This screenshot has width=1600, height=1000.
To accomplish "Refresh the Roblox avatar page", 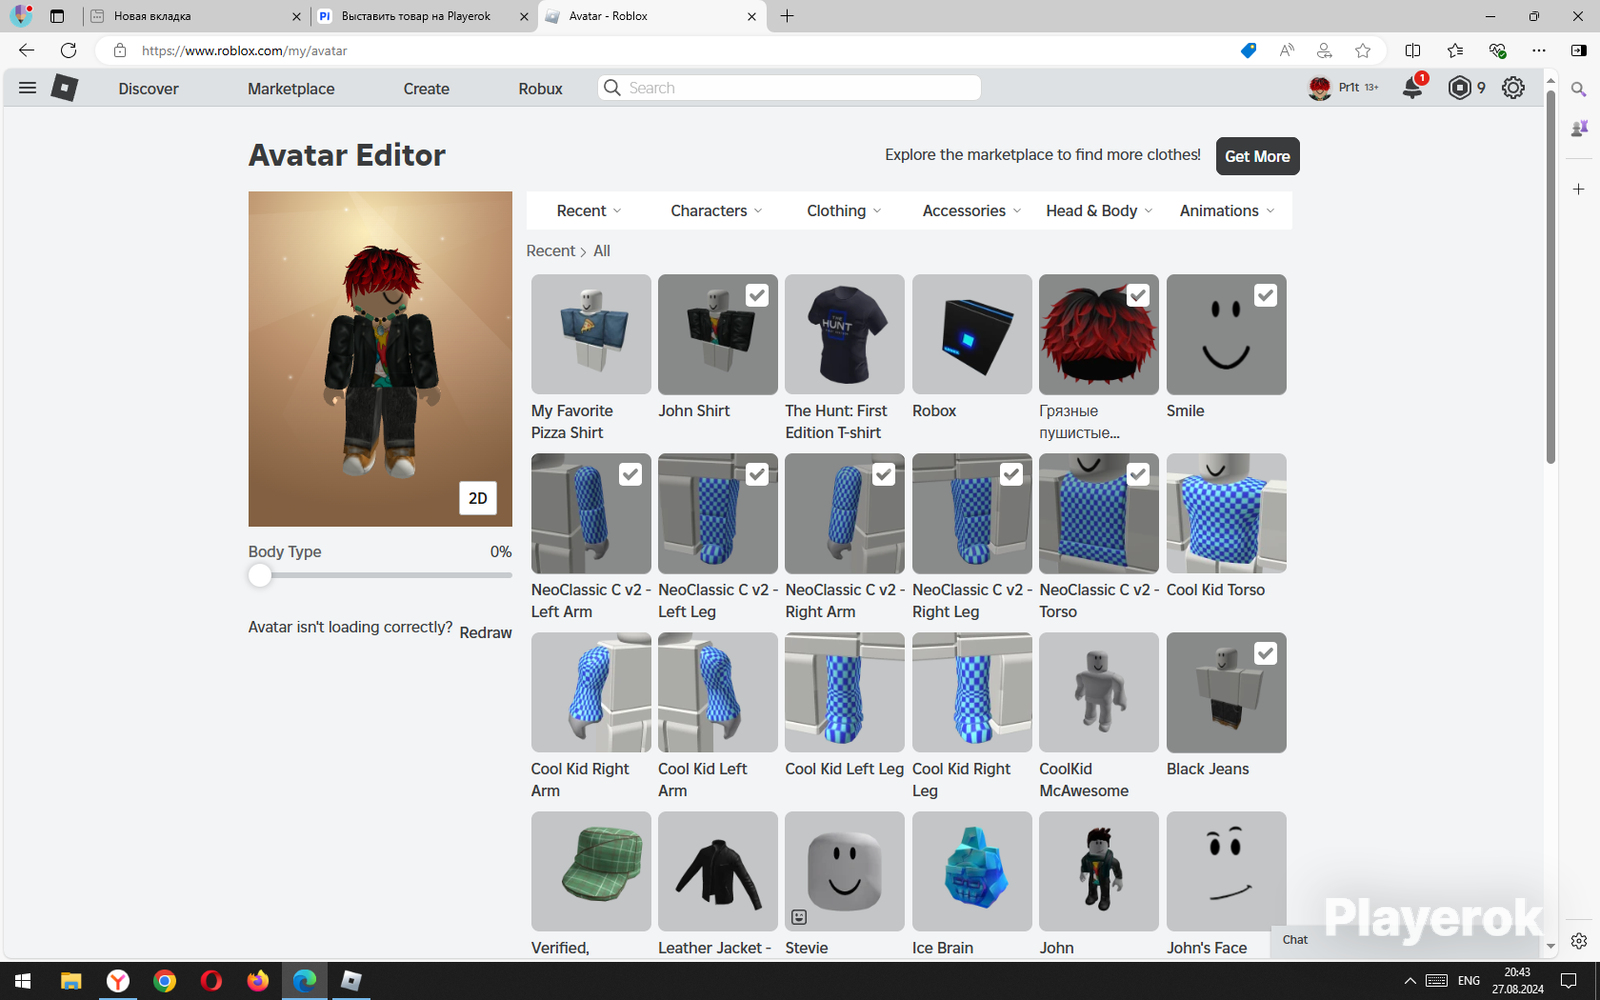I will (x=68, y=50).
